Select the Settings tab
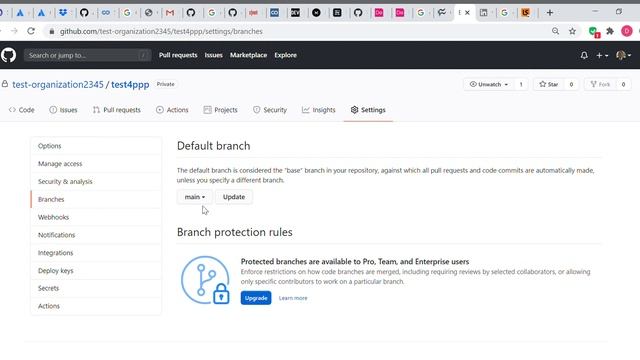Image resolution: width=640 pixels, height=360 pixels. click(x=368, y=110)
